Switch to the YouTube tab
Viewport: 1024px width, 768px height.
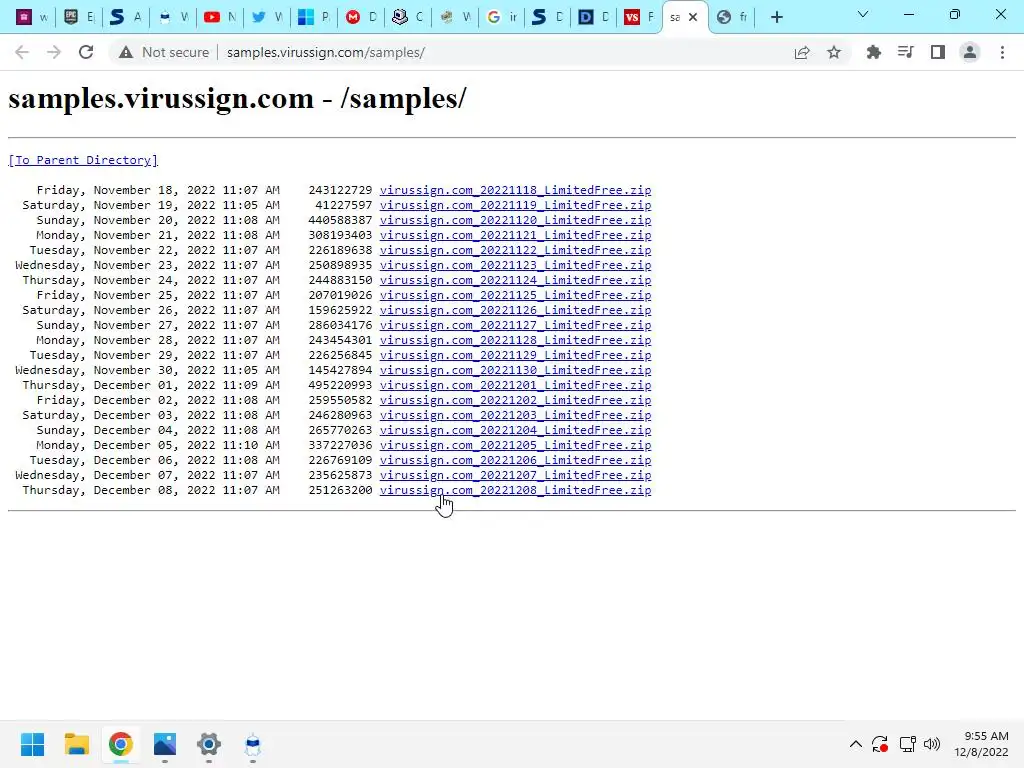(x=219, y=18)
